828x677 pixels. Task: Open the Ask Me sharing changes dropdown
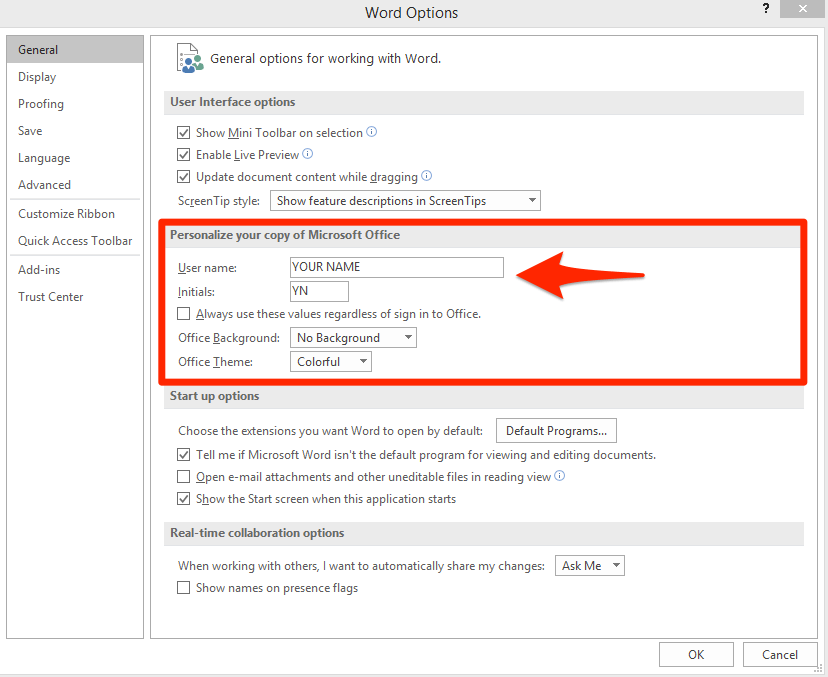coord(589,566)
